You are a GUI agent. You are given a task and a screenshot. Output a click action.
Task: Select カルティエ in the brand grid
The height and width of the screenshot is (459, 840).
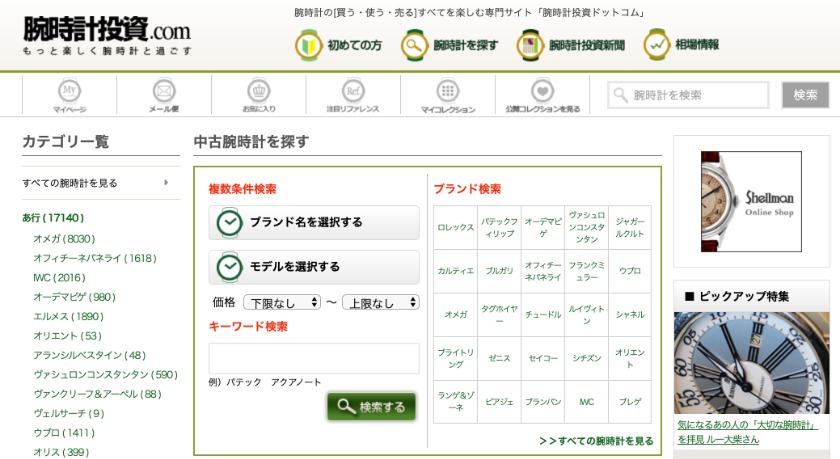pos(455,271)
